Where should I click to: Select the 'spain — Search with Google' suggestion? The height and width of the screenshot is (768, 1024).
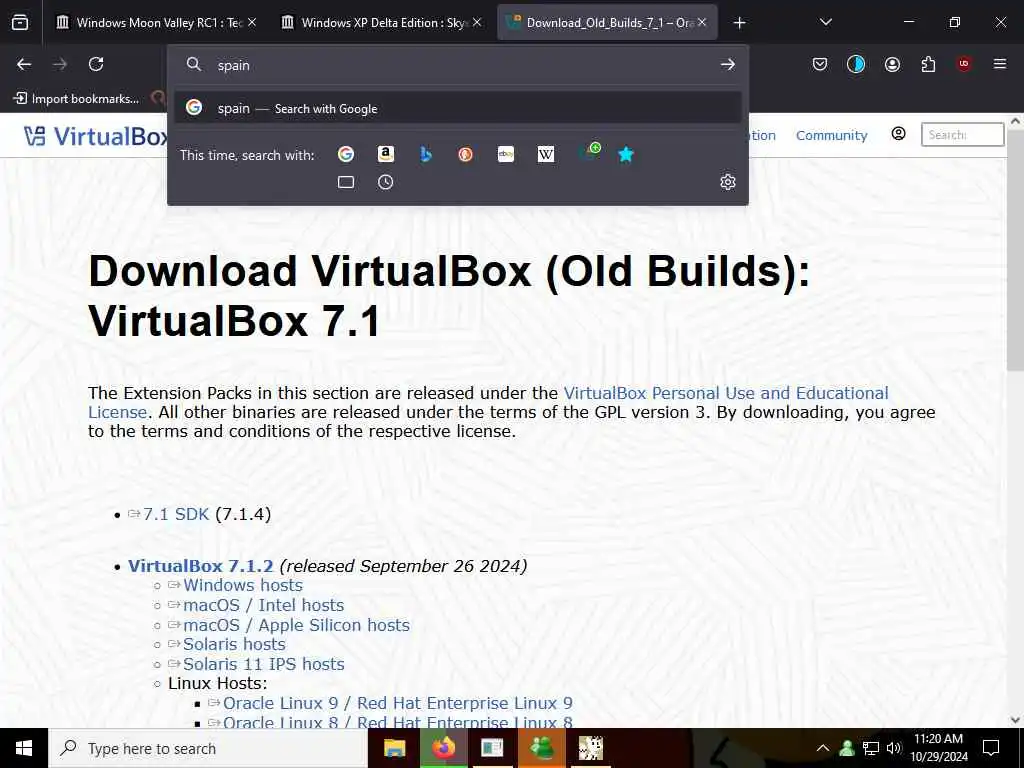point(457,108)
